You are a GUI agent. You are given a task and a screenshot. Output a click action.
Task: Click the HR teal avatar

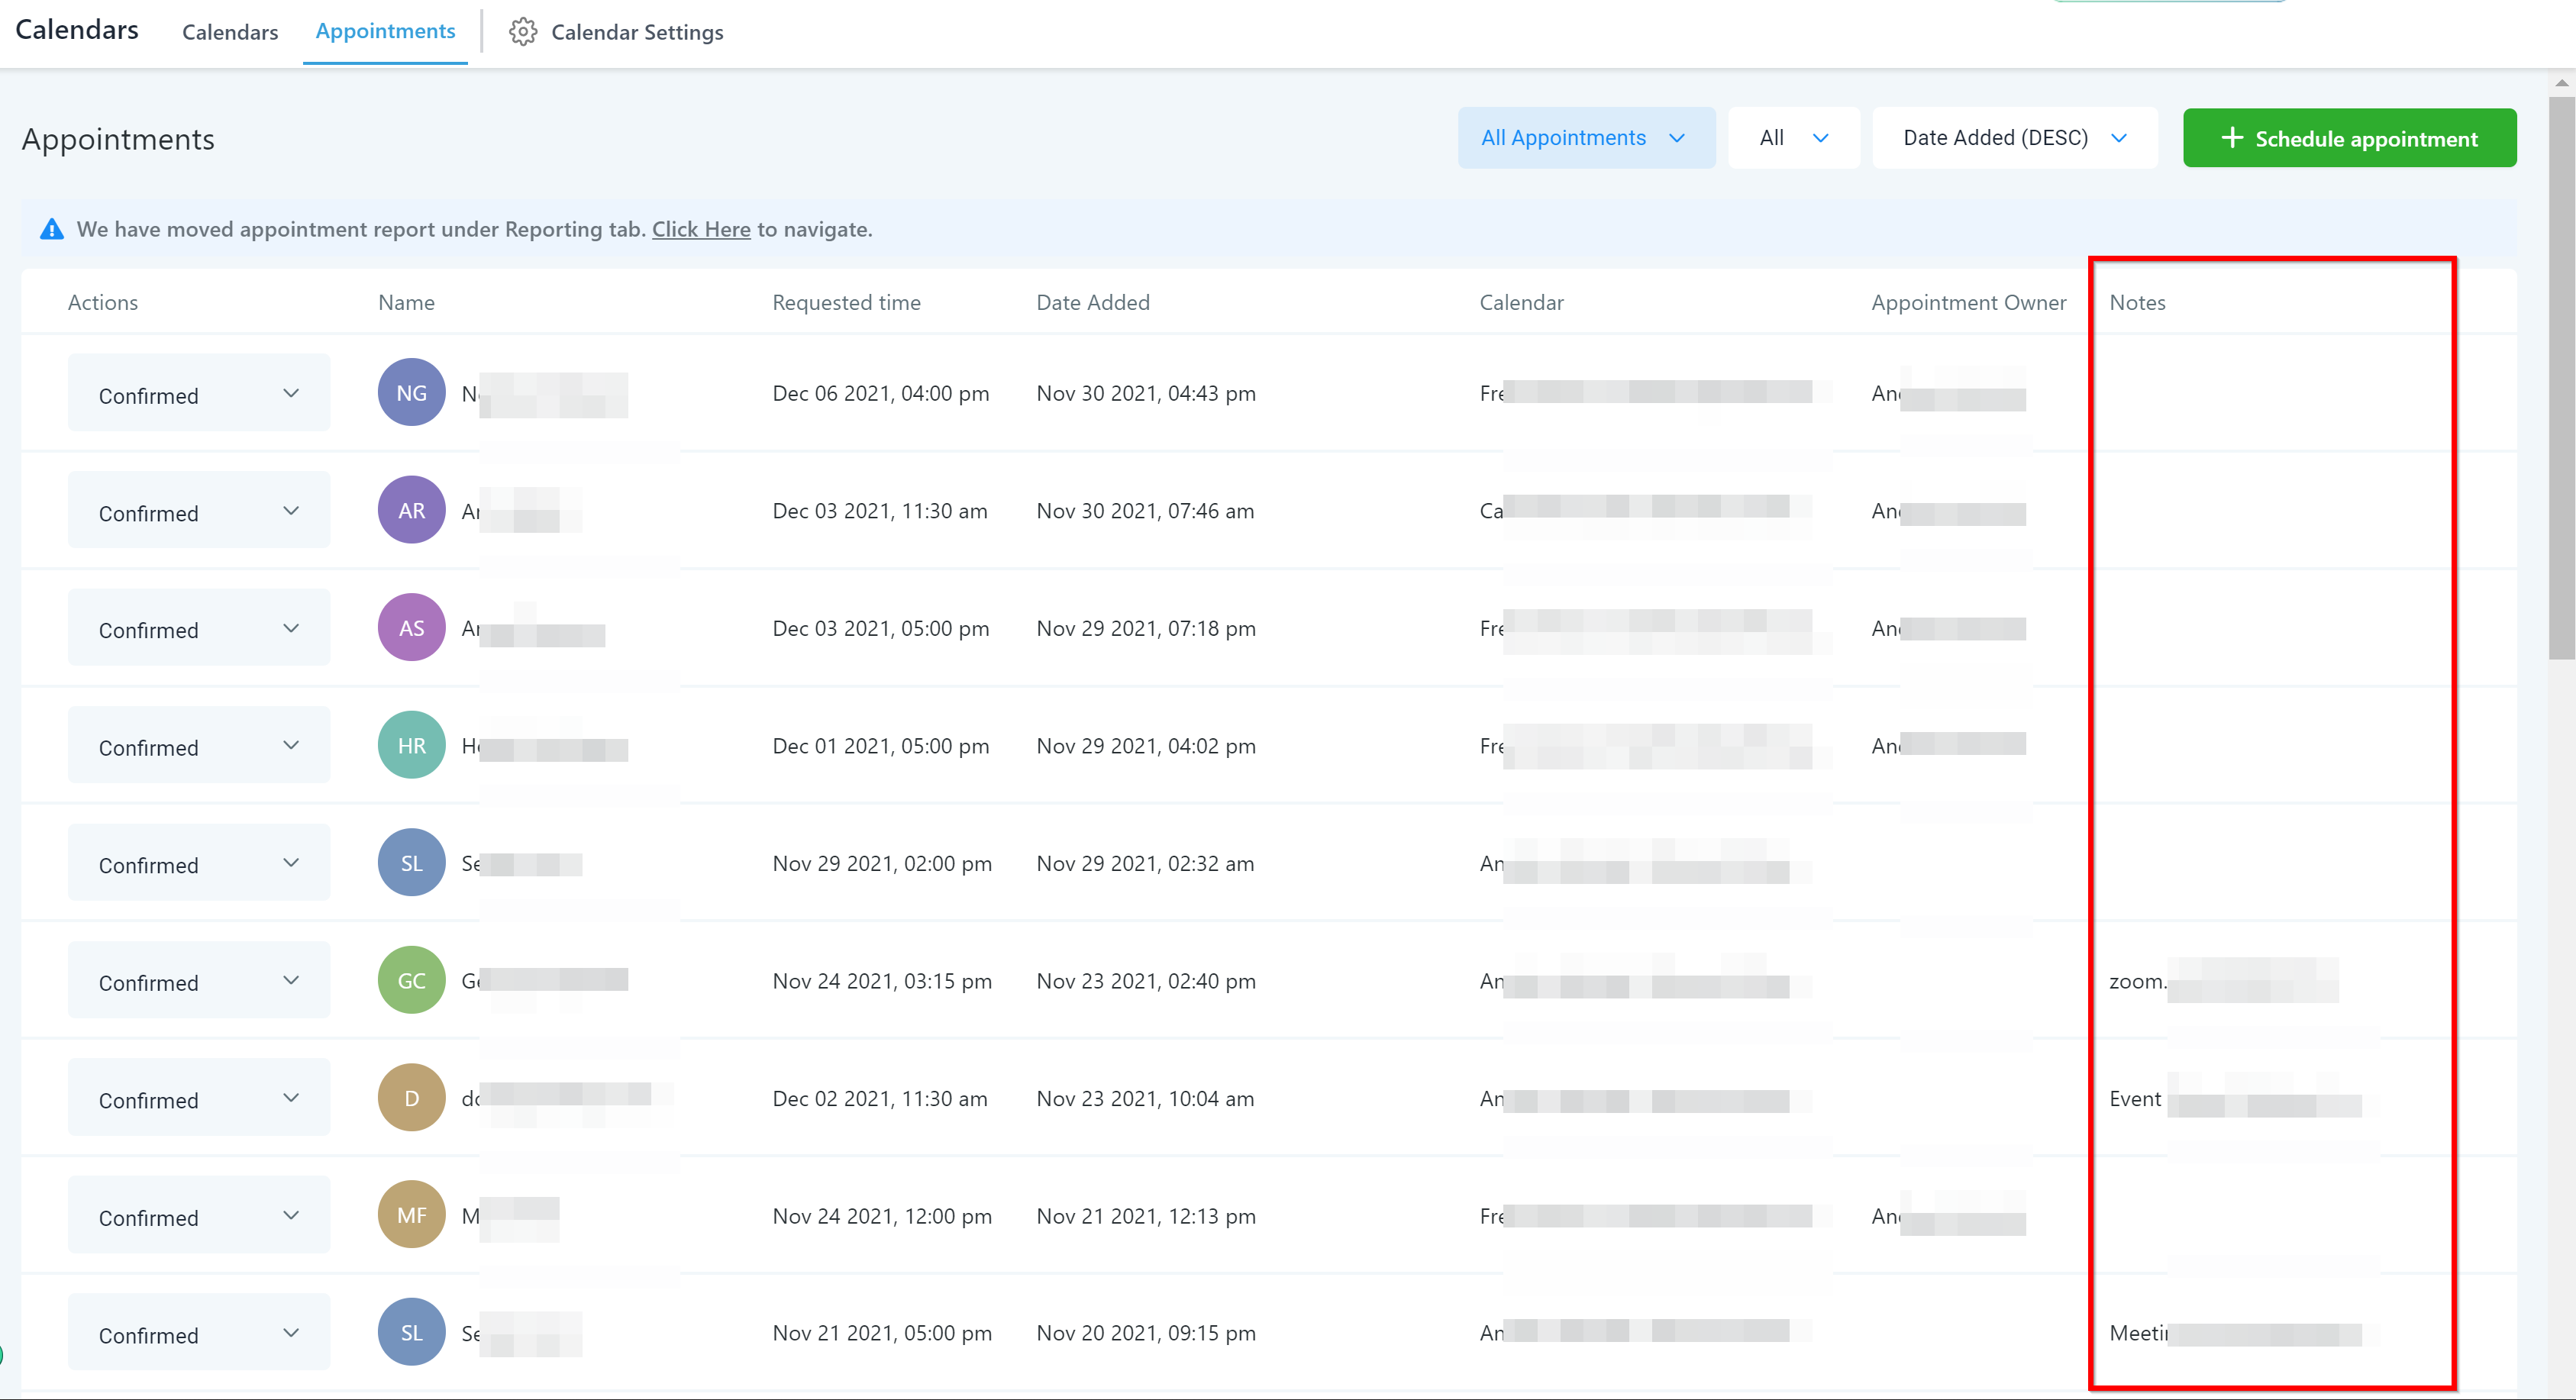[411, 745]
